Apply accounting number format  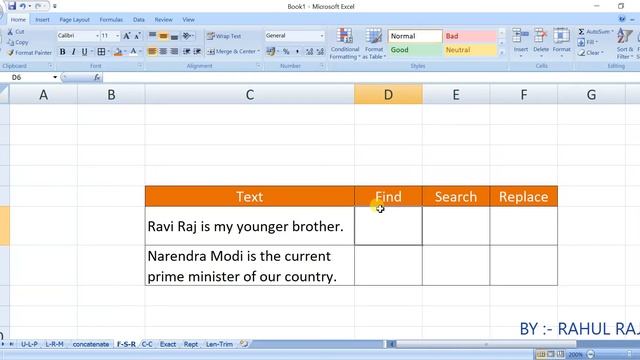(x=270, y=51)
